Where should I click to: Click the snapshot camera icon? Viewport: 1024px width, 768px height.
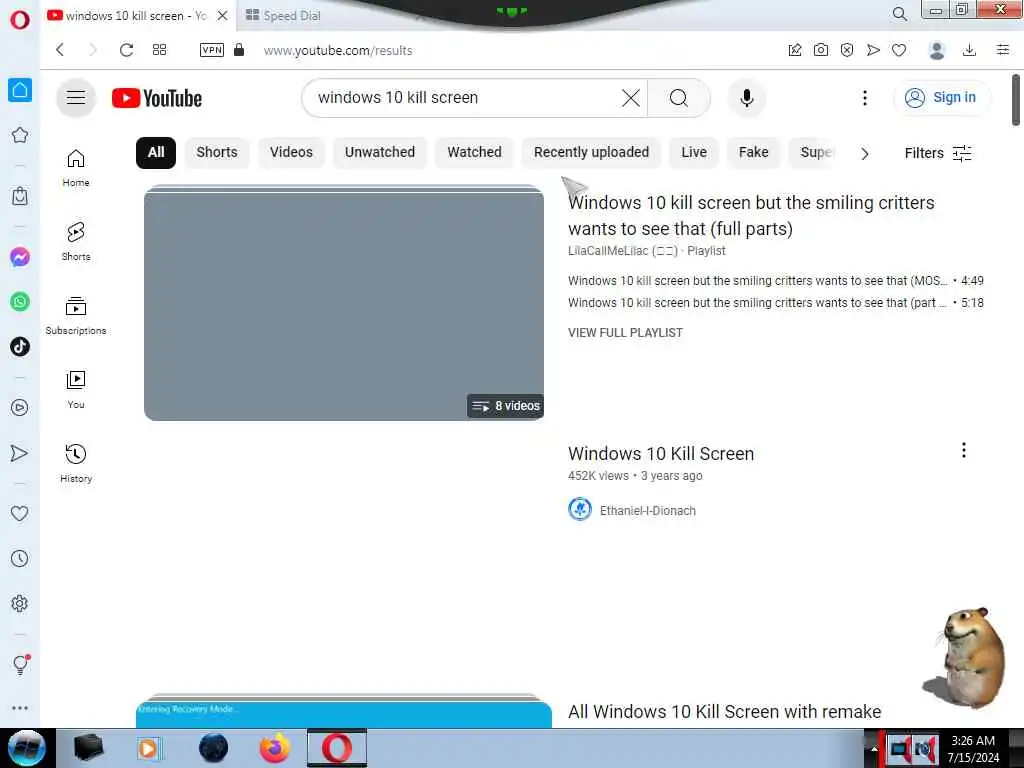pos(821,50)
